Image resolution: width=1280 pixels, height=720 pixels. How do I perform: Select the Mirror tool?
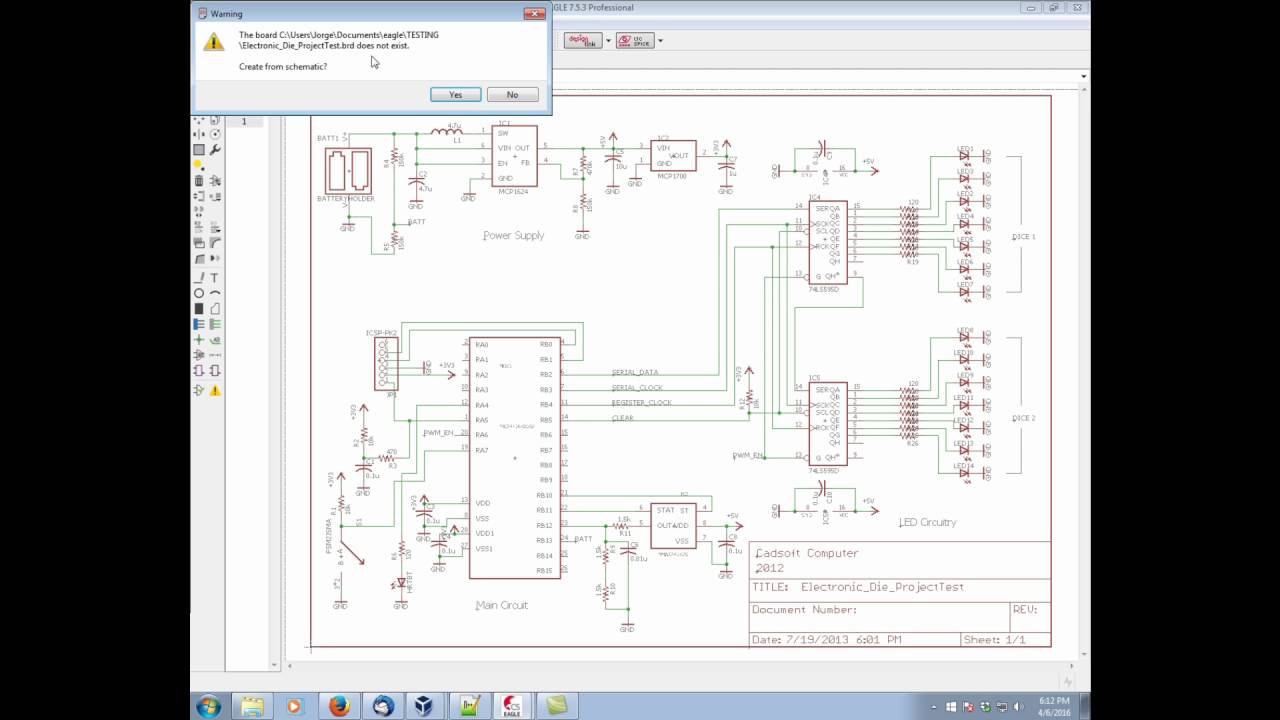[199, 133]
